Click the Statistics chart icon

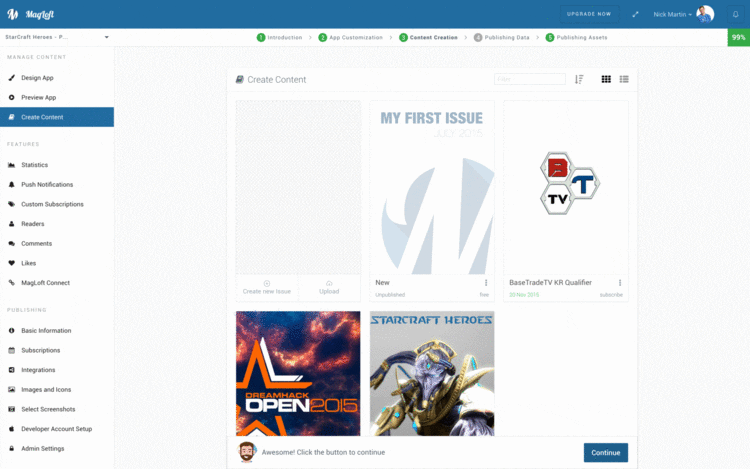tap(11, 165)
